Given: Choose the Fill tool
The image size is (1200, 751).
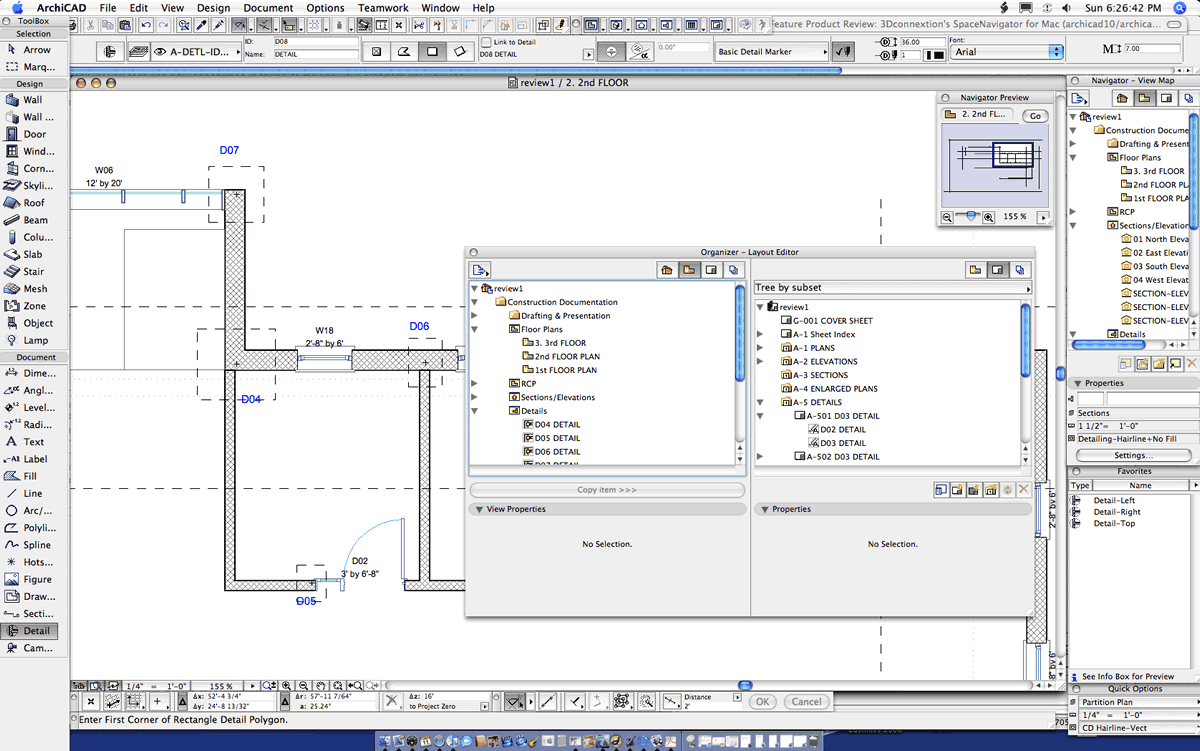Looking at the screenshot, I should tap(30, 476).
